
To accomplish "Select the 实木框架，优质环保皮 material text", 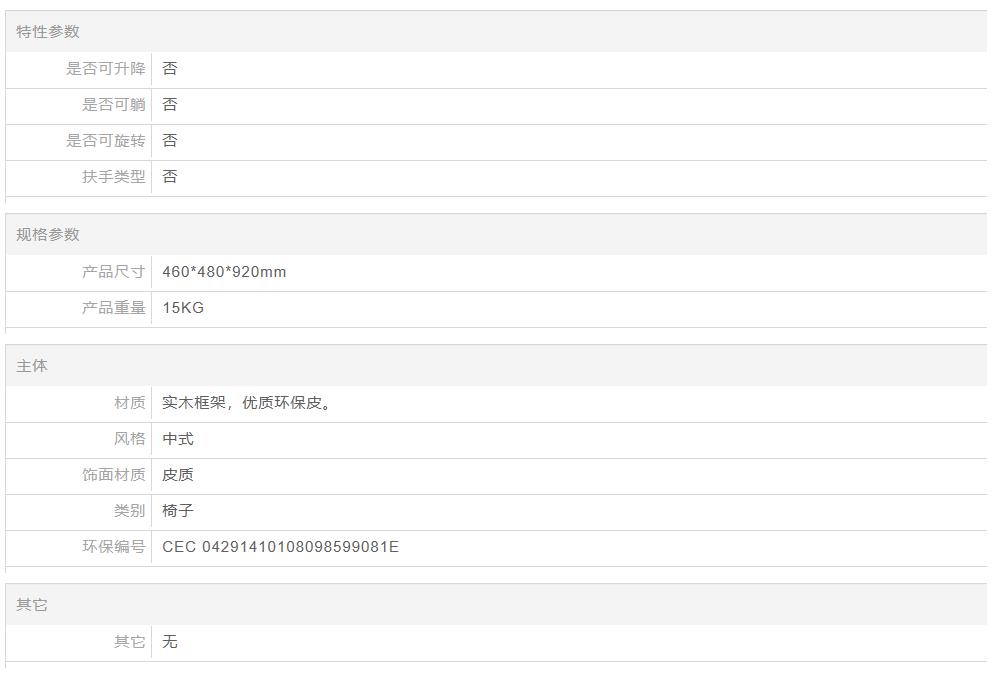I will pyautogui.click(x=246, y=403).
